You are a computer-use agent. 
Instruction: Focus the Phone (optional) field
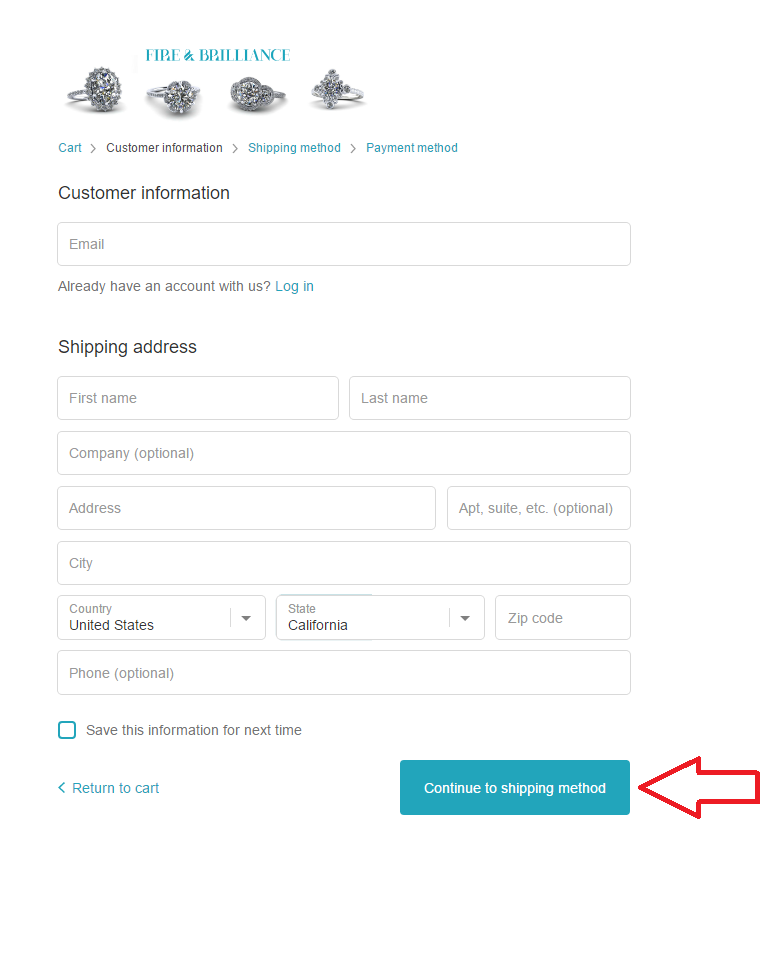pos(344,672)
